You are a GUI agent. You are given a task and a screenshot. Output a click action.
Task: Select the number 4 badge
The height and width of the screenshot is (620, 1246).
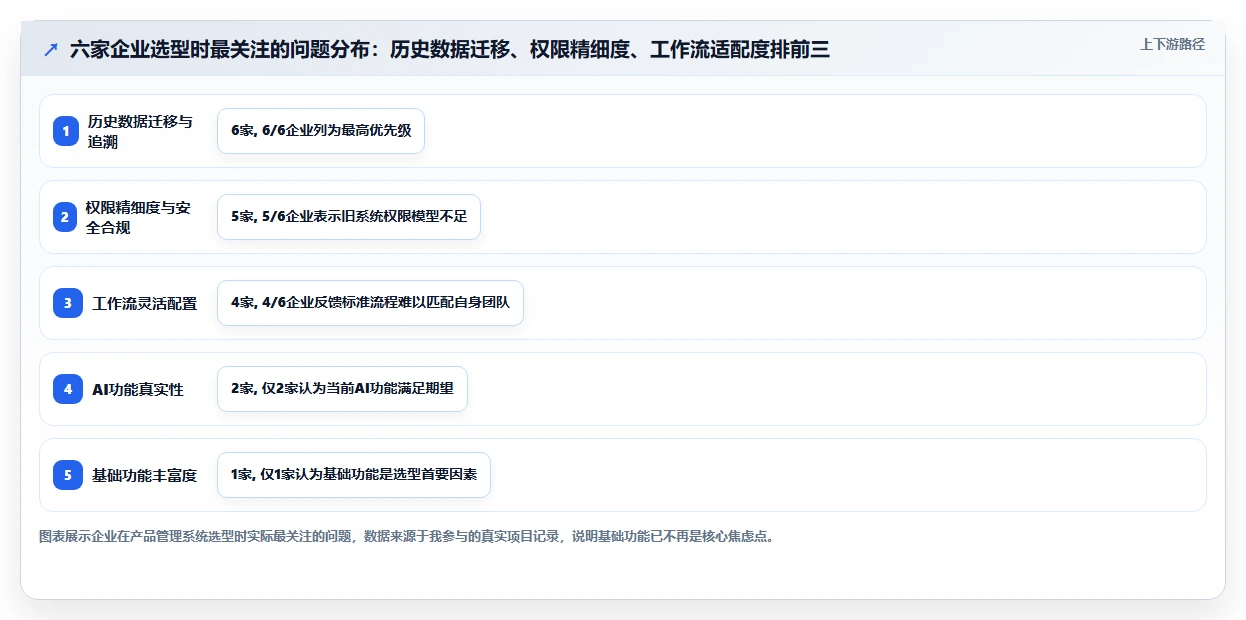tap(68, 389)
